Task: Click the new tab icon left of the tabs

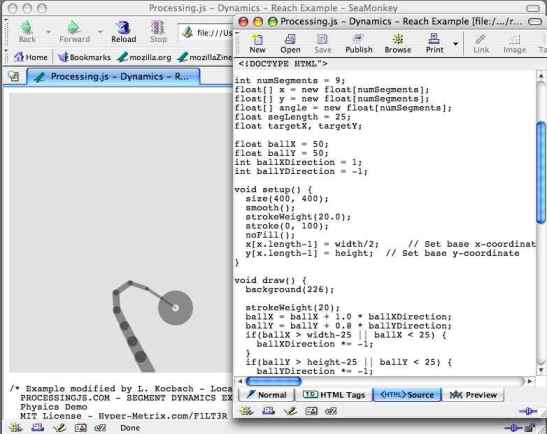Action: click(14, 76)
